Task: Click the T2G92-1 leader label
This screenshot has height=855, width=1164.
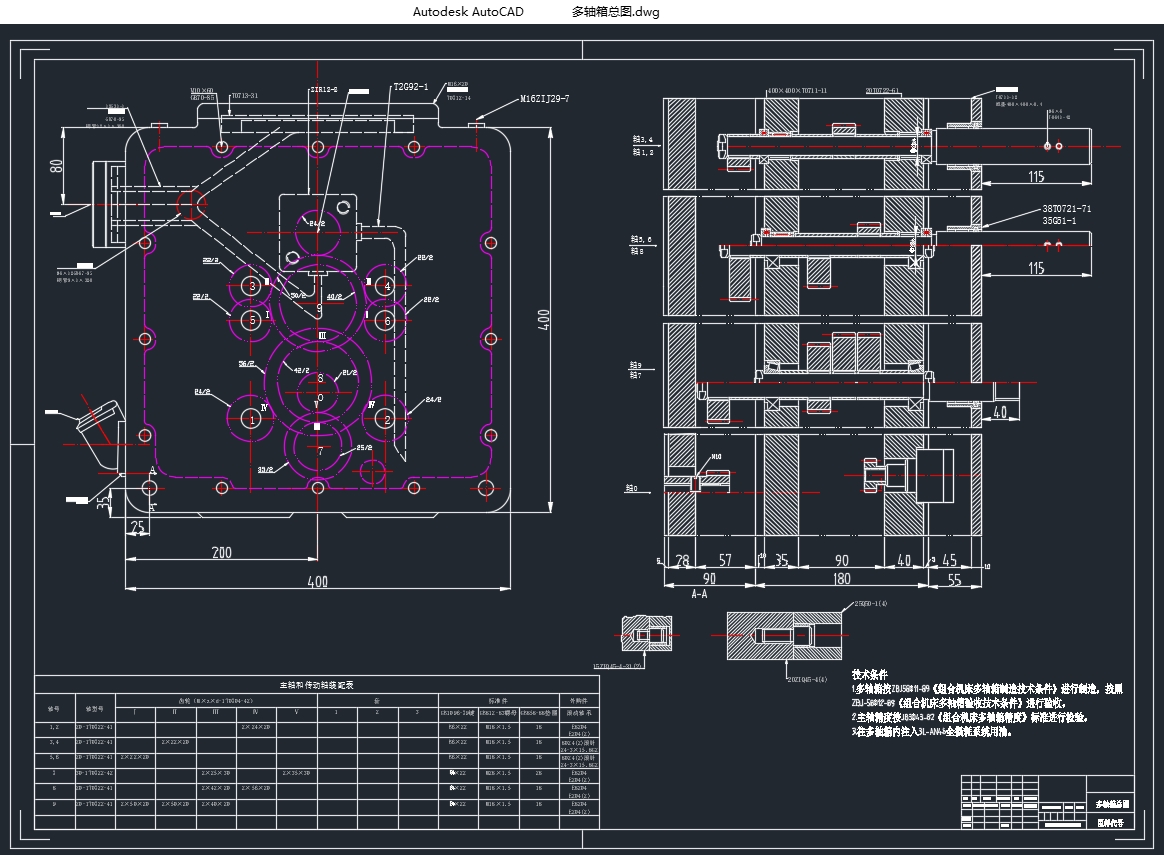Action: tap(410, 88)
